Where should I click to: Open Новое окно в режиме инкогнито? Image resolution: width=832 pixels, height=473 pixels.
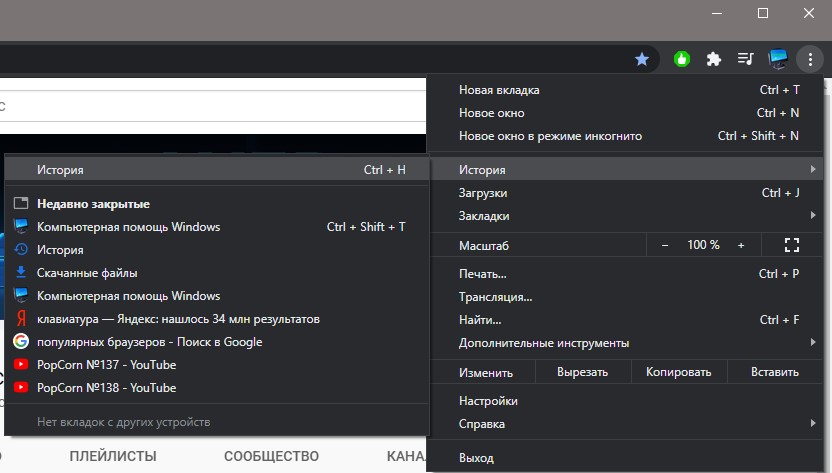pos(626,136)
